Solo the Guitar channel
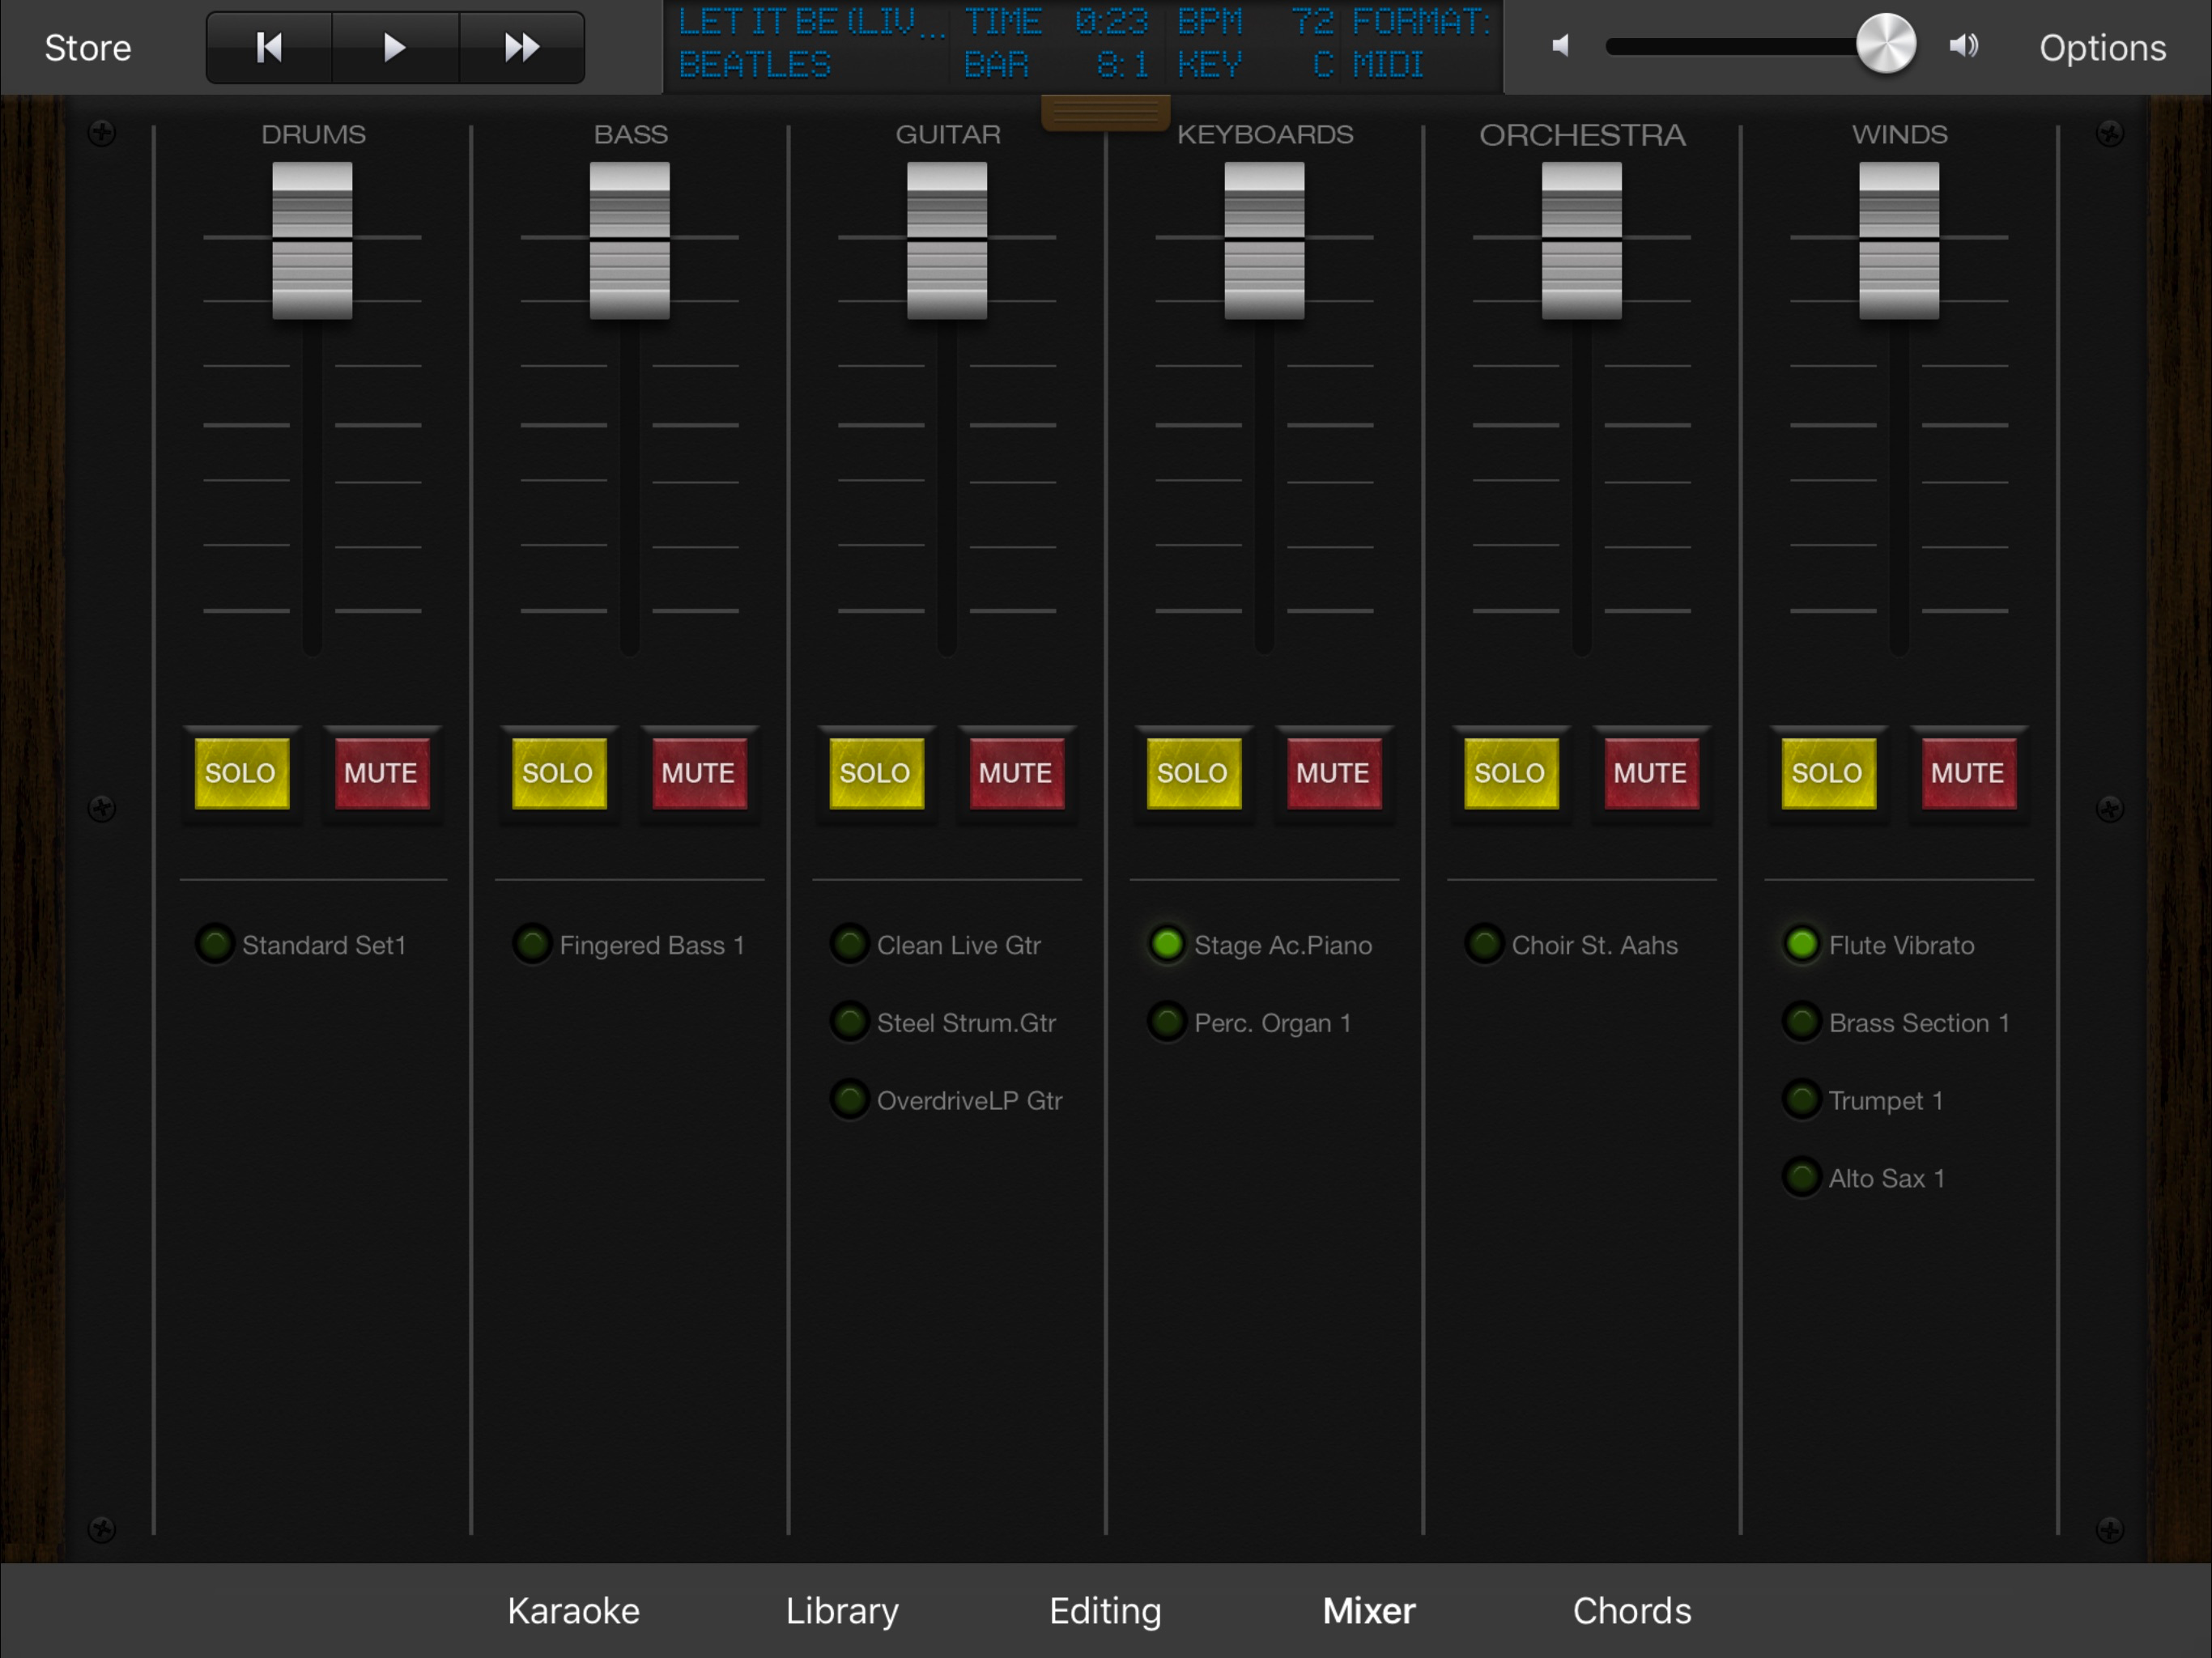The height and width of the screenshot is (1658, 2212). [x=875, y=773]
